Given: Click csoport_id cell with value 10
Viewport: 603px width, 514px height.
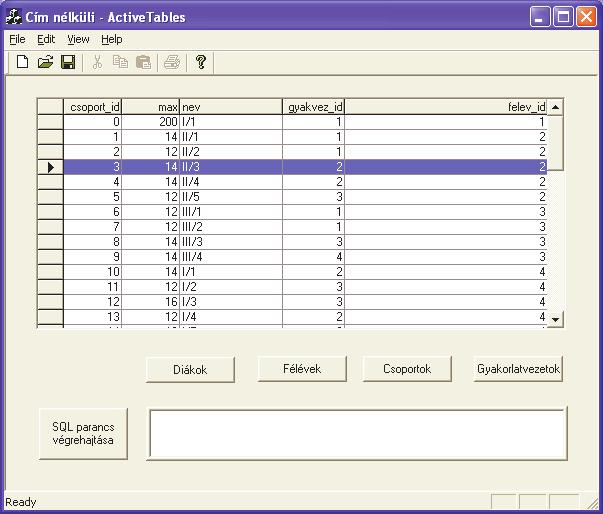Looking at the screenshot, I should point(93,272).
